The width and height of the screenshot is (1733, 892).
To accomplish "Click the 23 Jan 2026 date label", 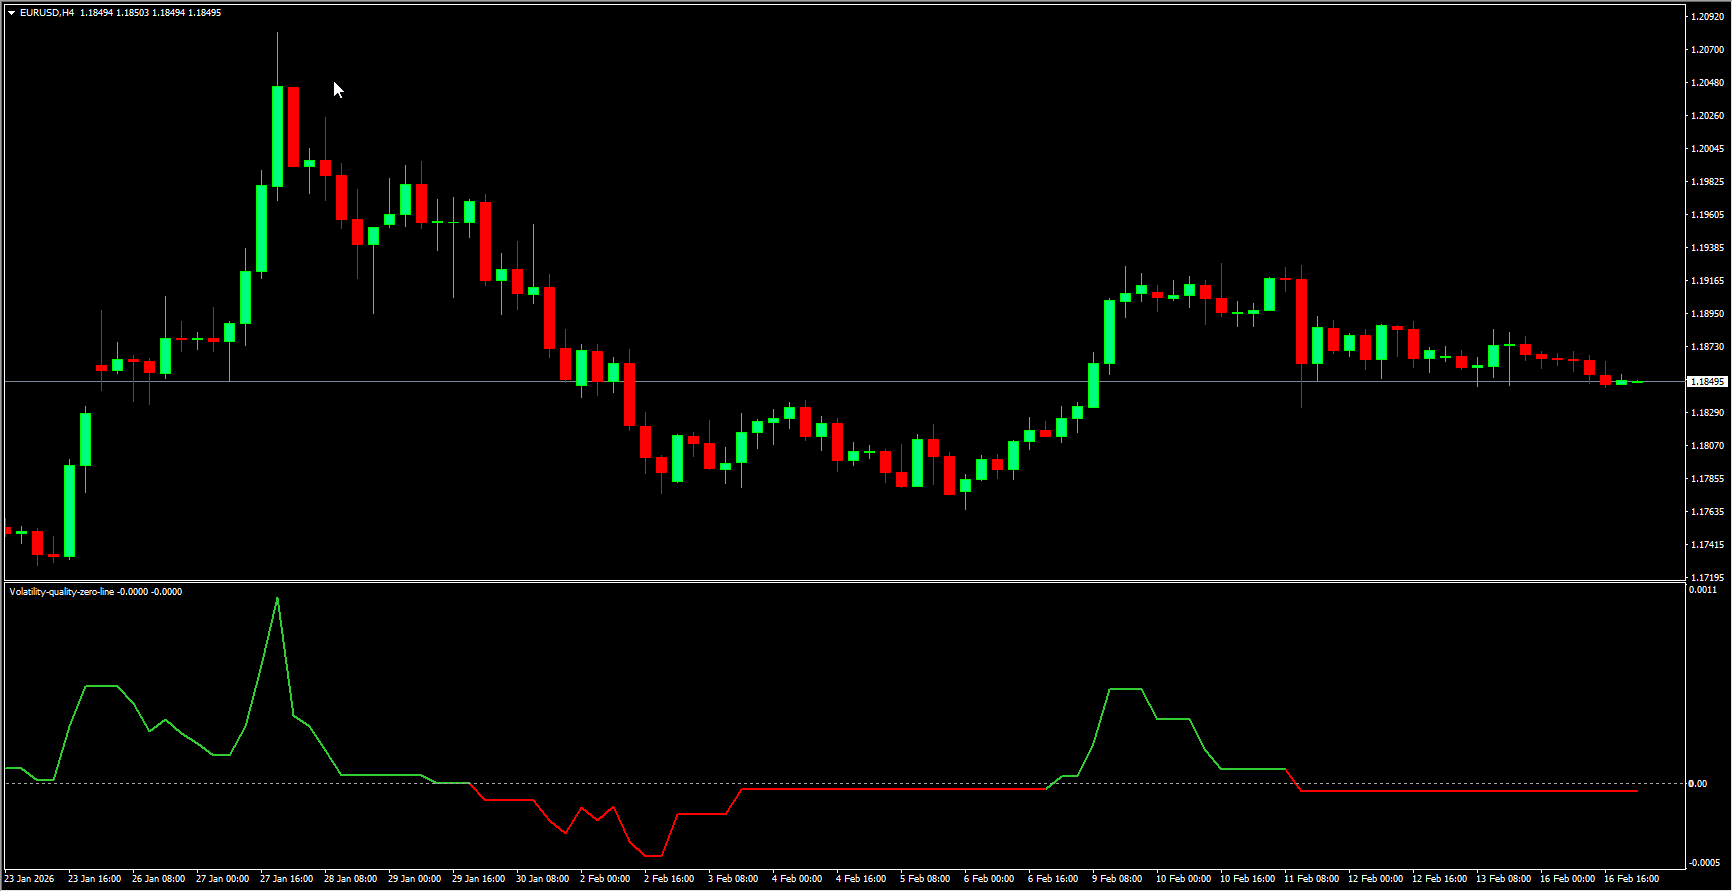I will coord(30,879).
